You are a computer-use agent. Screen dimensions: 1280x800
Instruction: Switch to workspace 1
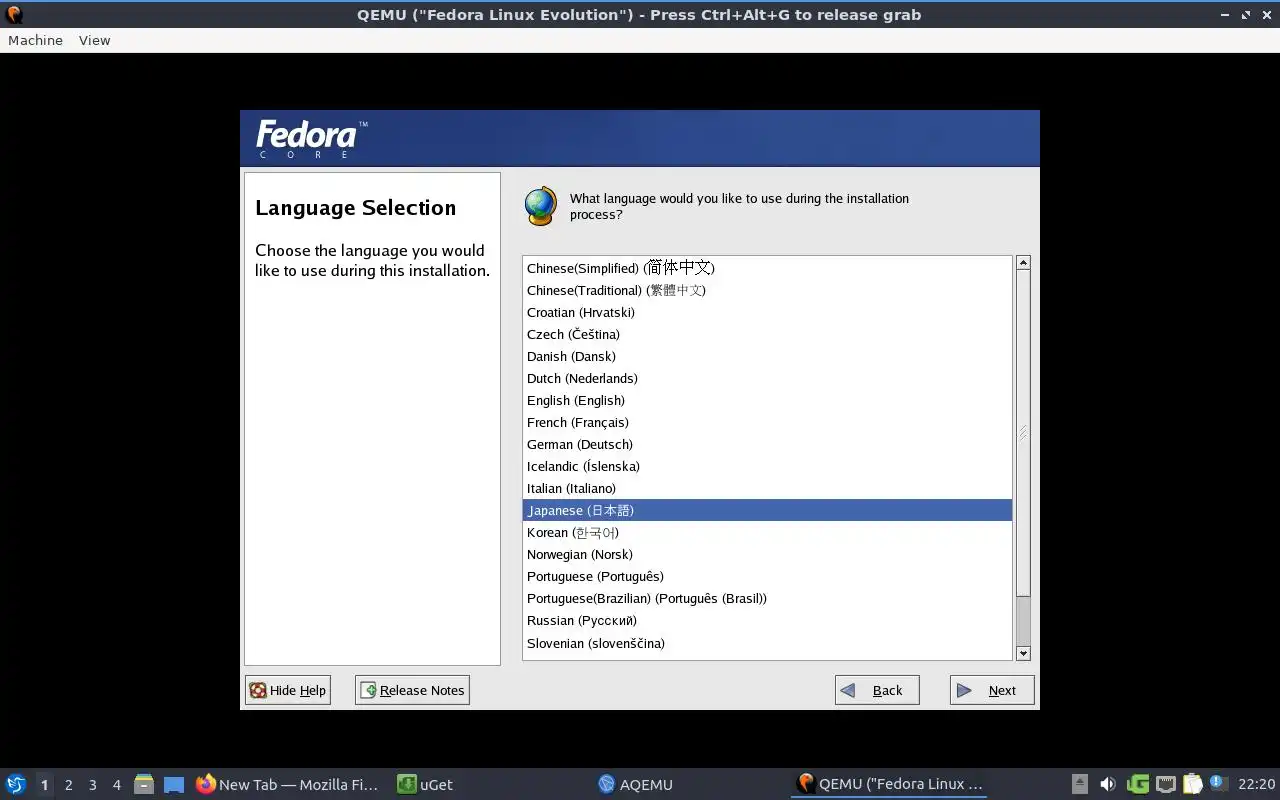44,785
